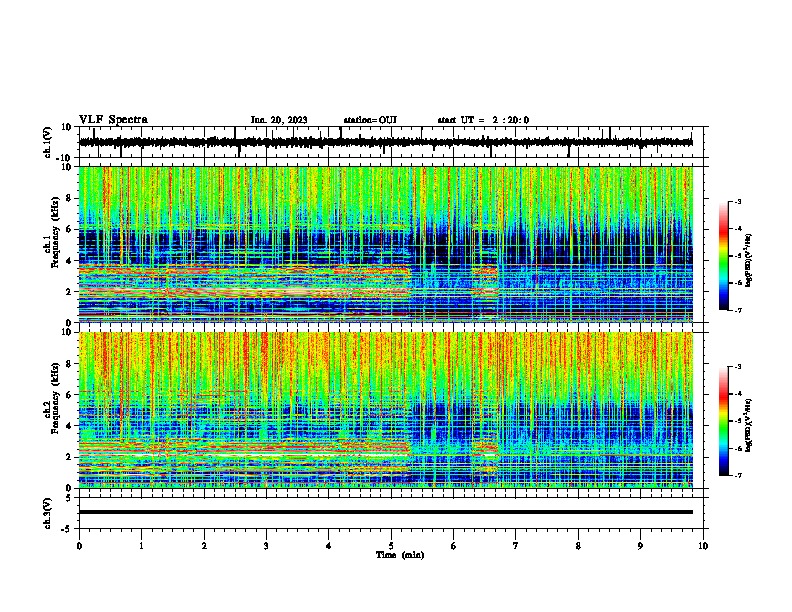
Task: Click time axis tick label 3
Action: coord(266,546)
